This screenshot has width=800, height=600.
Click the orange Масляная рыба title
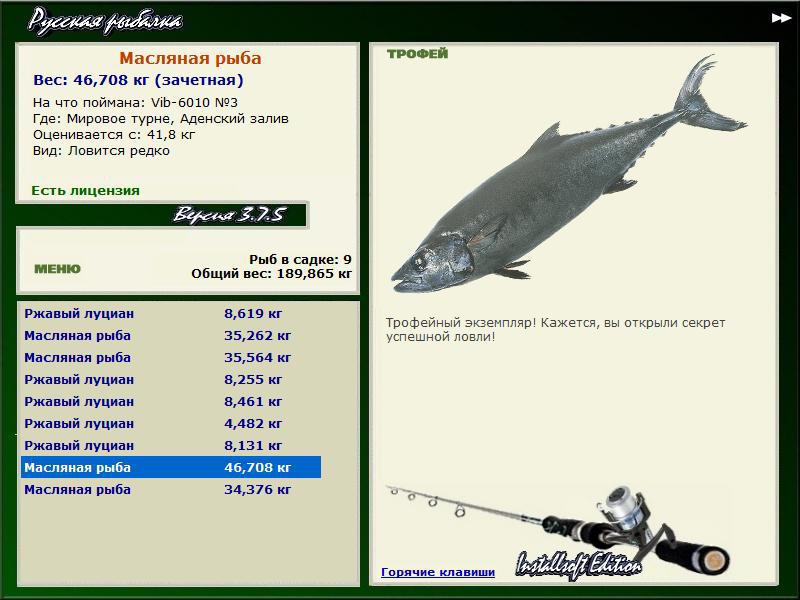click(x=190, y=58)
